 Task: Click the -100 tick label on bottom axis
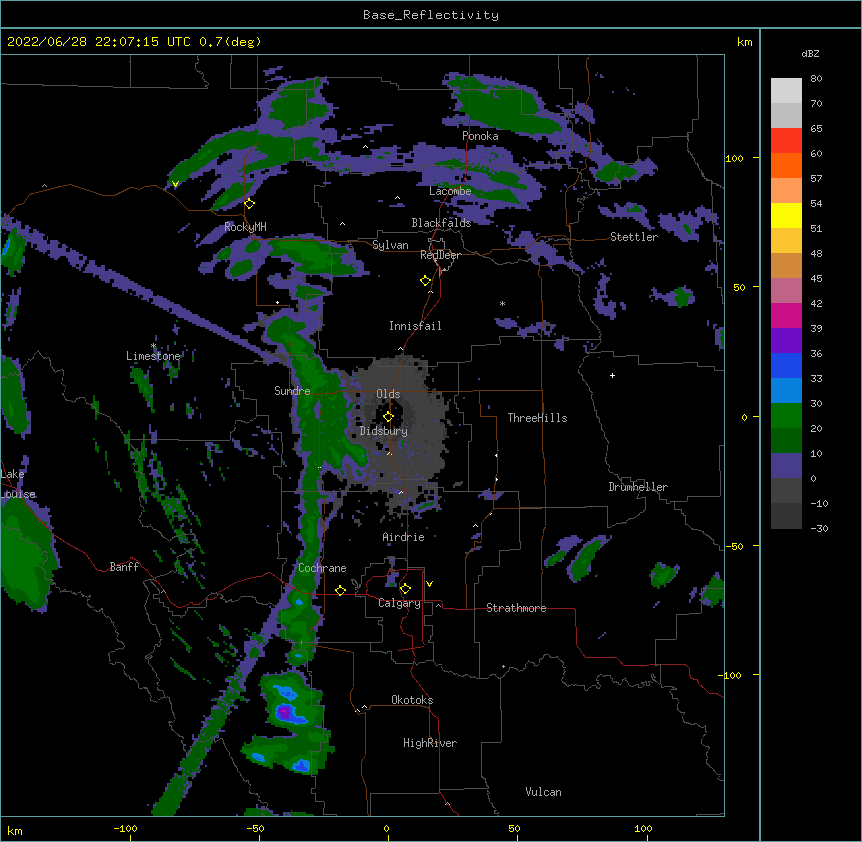(x=126, y=828)
